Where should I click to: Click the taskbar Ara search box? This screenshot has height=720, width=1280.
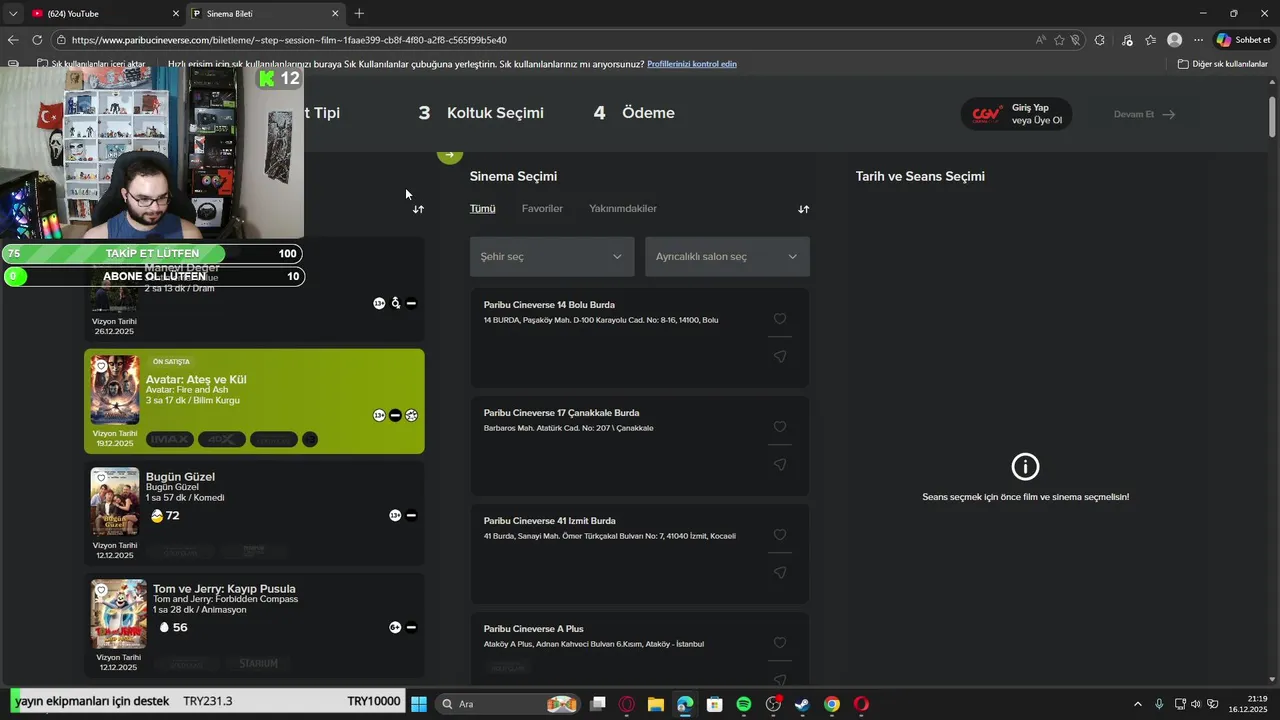pyautogui.click(x=510, y=704)
